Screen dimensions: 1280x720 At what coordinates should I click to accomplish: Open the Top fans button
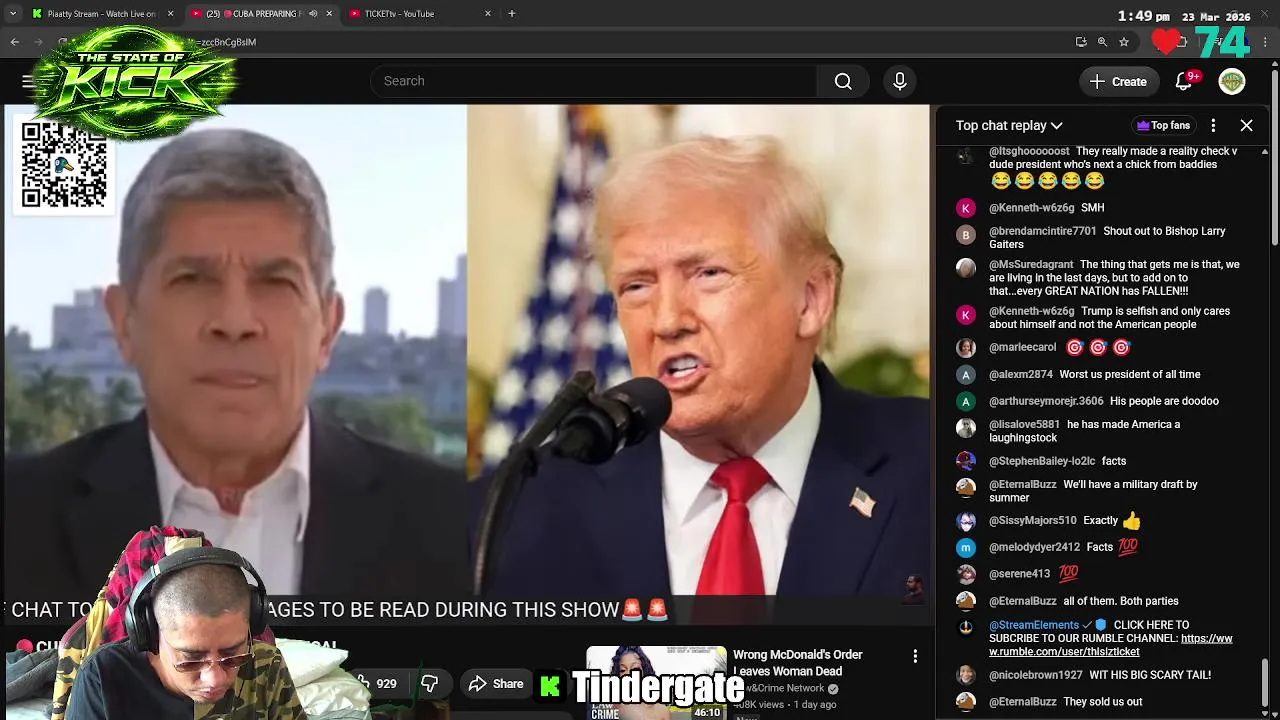pos(1163,125)
